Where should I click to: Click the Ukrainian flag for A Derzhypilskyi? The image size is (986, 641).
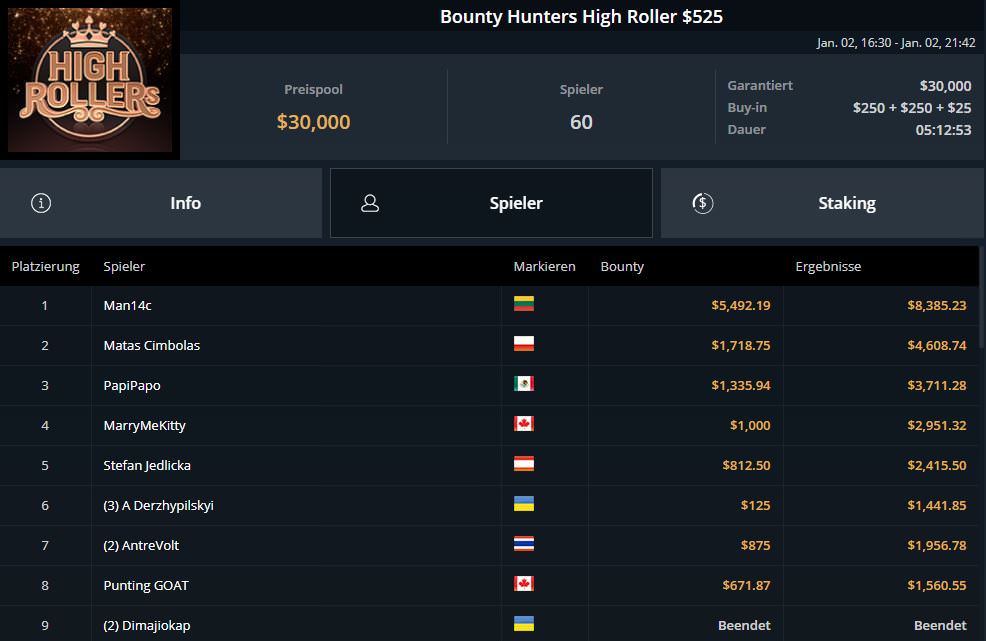[x=523, y=504]
